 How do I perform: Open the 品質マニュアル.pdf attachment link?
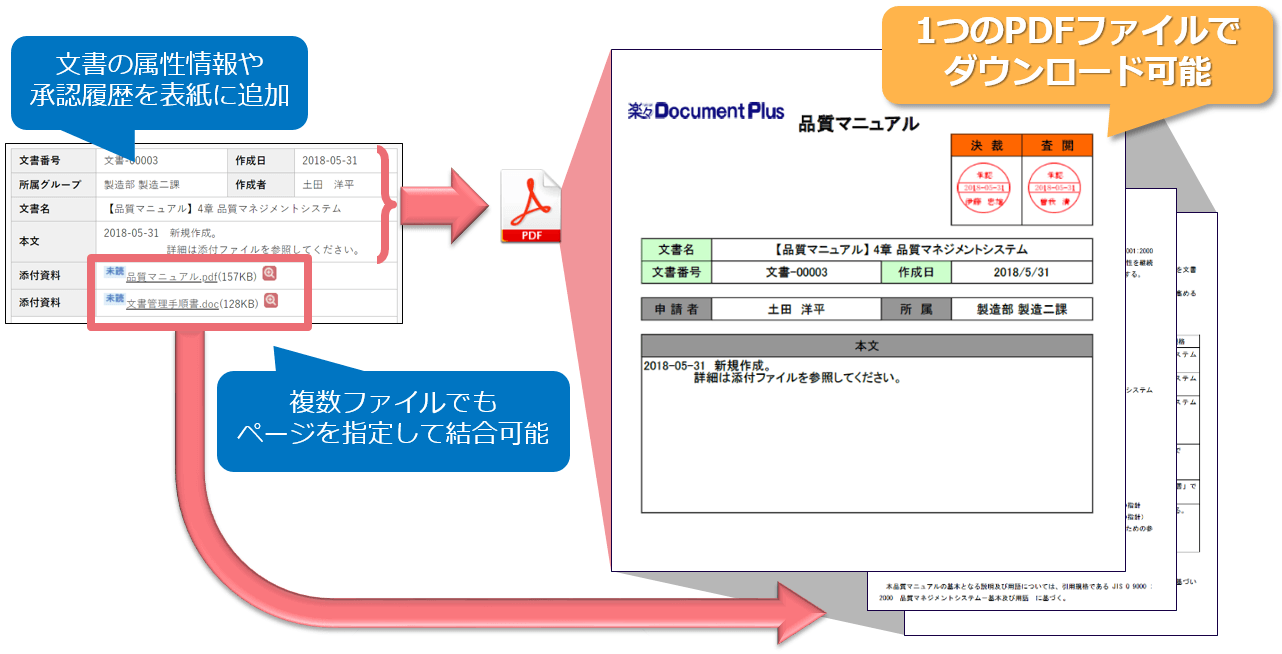tap(171, 276)
